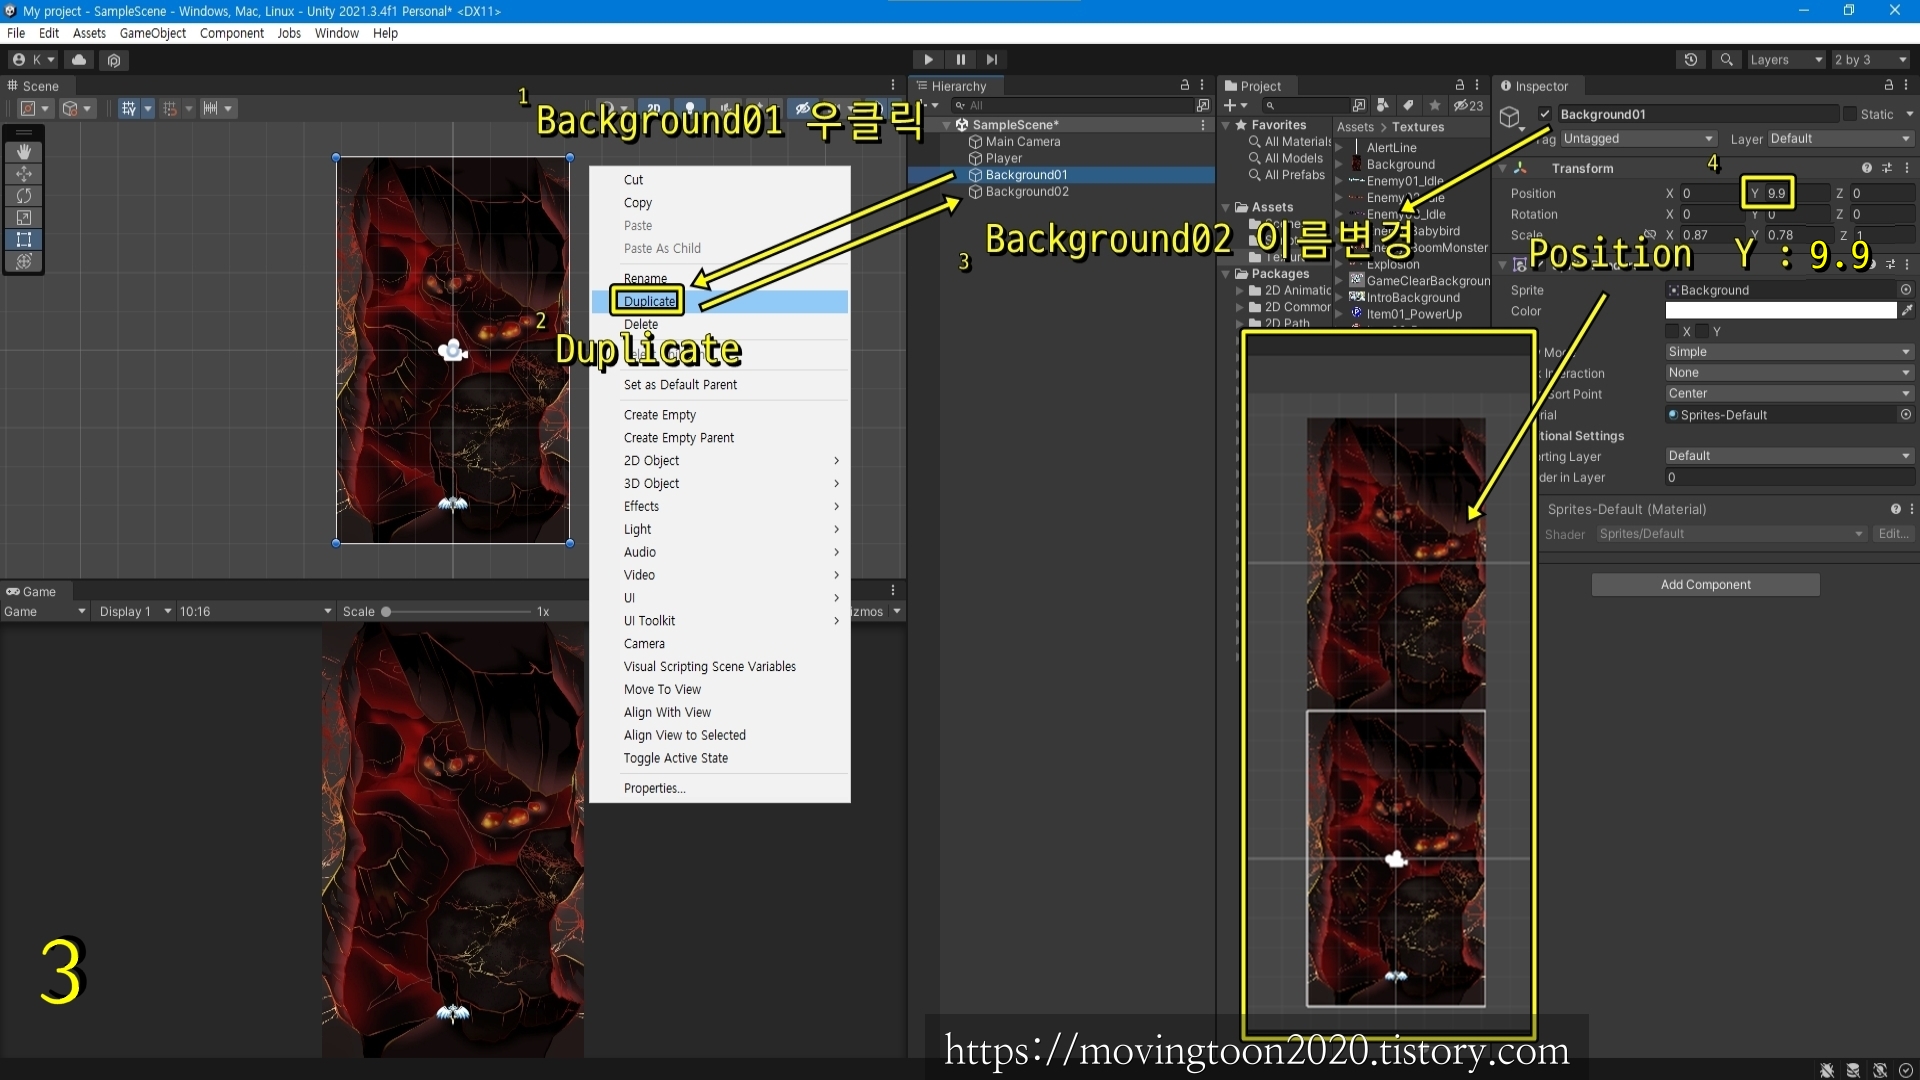Click Project search by type icon

[1383, 105]
